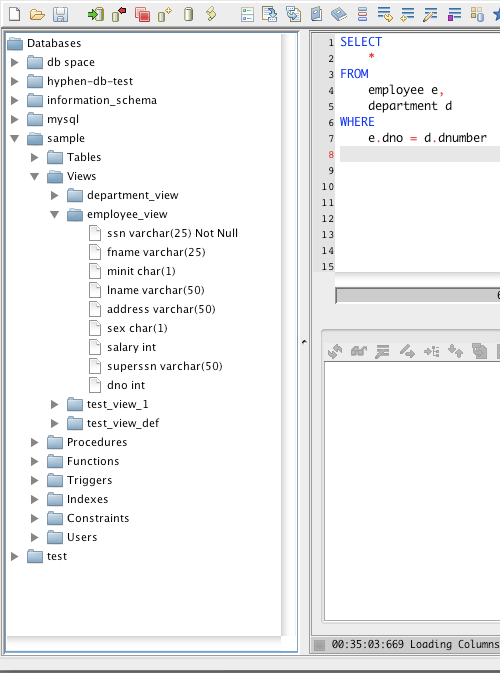Expand the Procedures folder

coord(35,443)
